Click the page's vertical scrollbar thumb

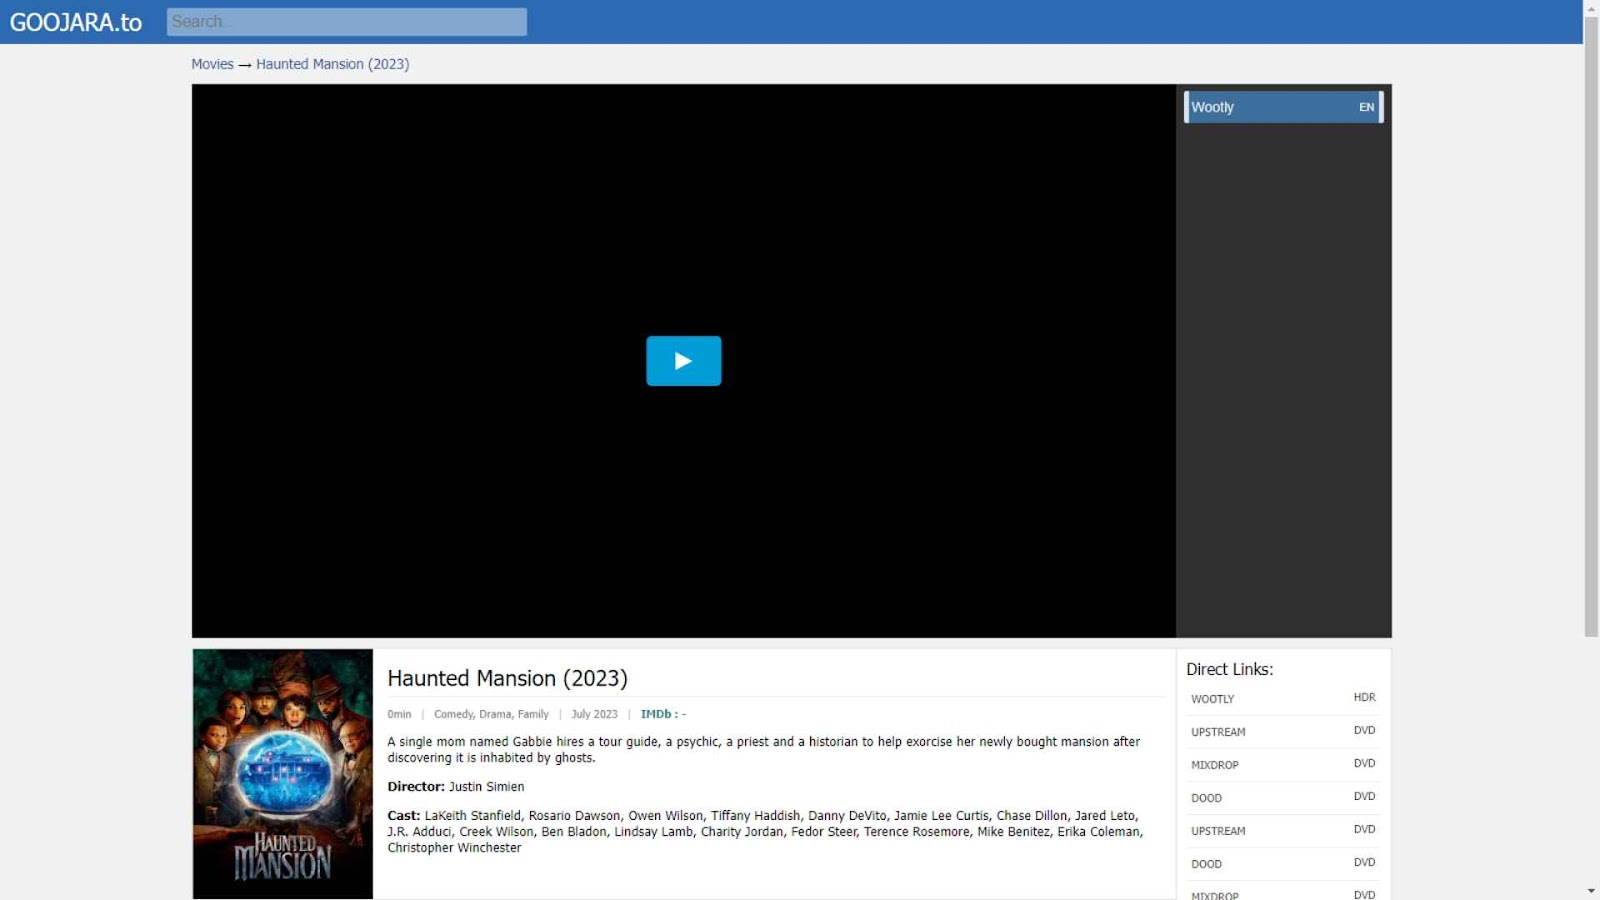pos(1591,326)
